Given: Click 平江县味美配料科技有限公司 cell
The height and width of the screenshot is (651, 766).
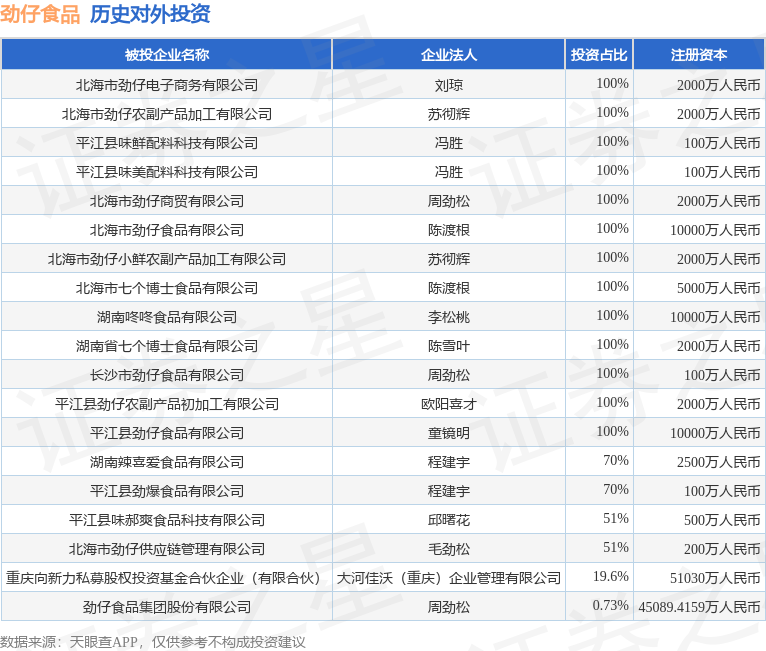Looking at the screenshot, I should [167, 172].
